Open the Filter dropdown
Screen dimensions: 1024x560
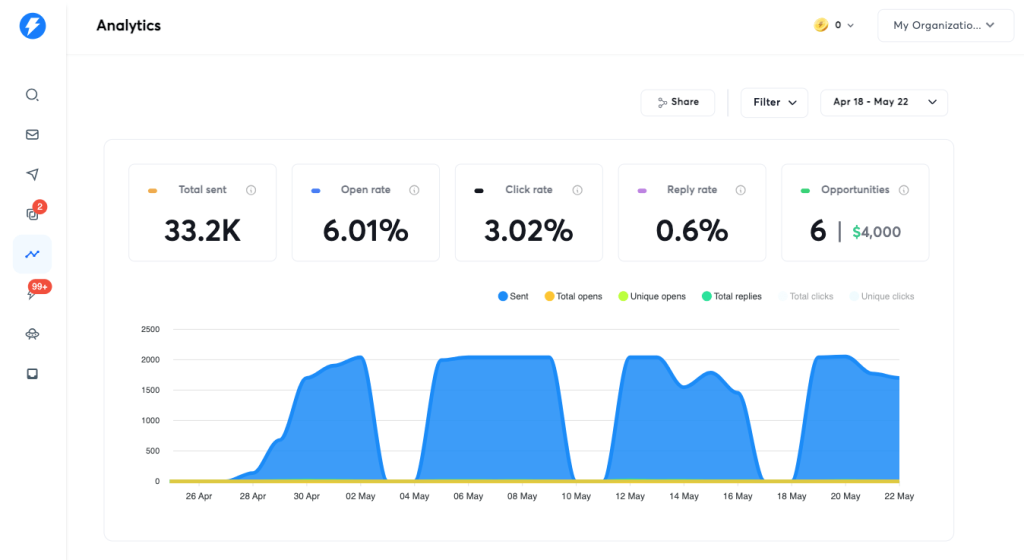pyautogui.click(x=775, y=102)
